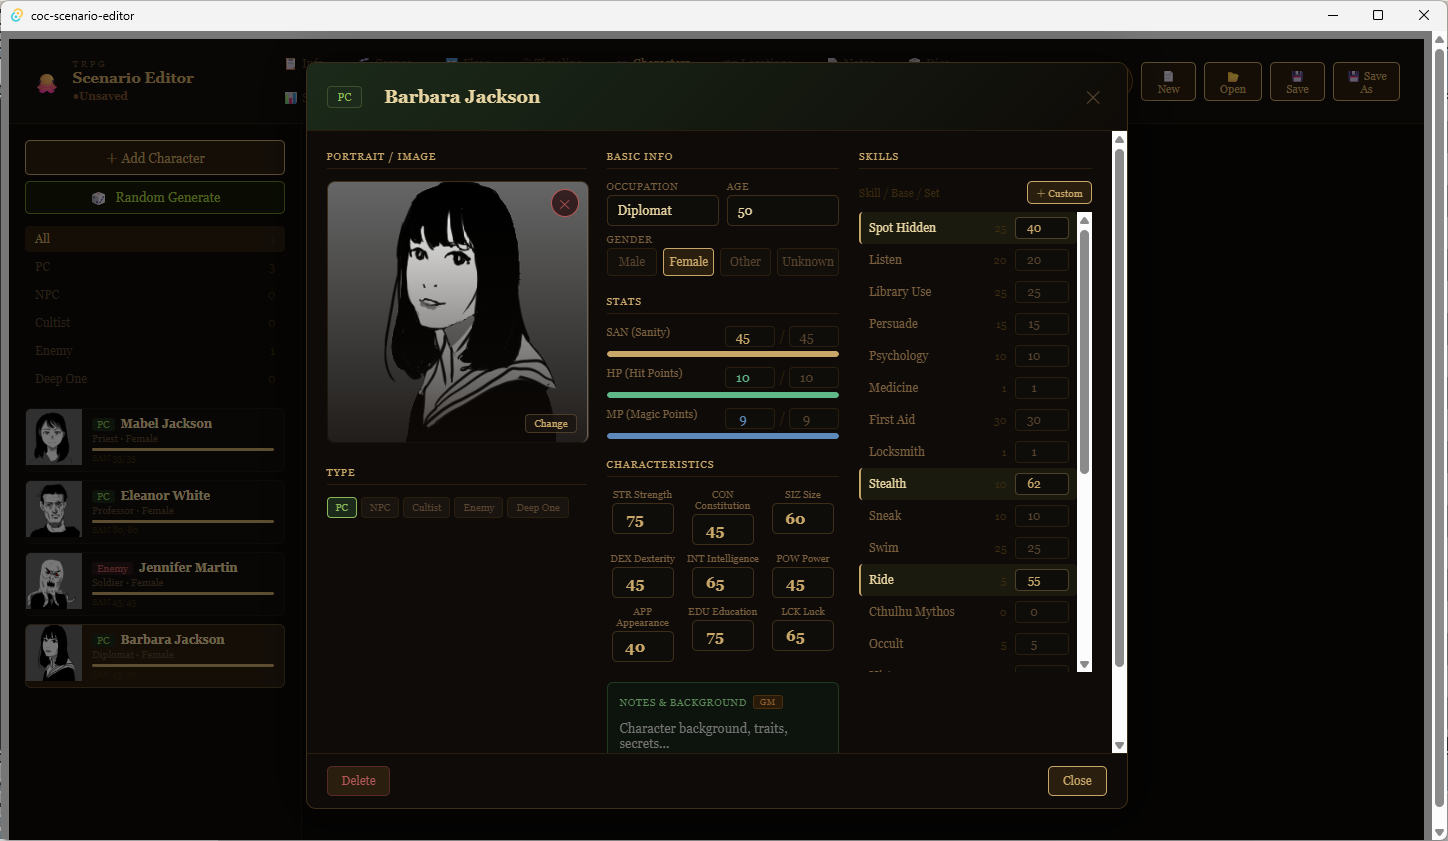Click the Random Generate button
Image resolution: width=1448 pixels, height=841 pixels.
coord(155,198)
